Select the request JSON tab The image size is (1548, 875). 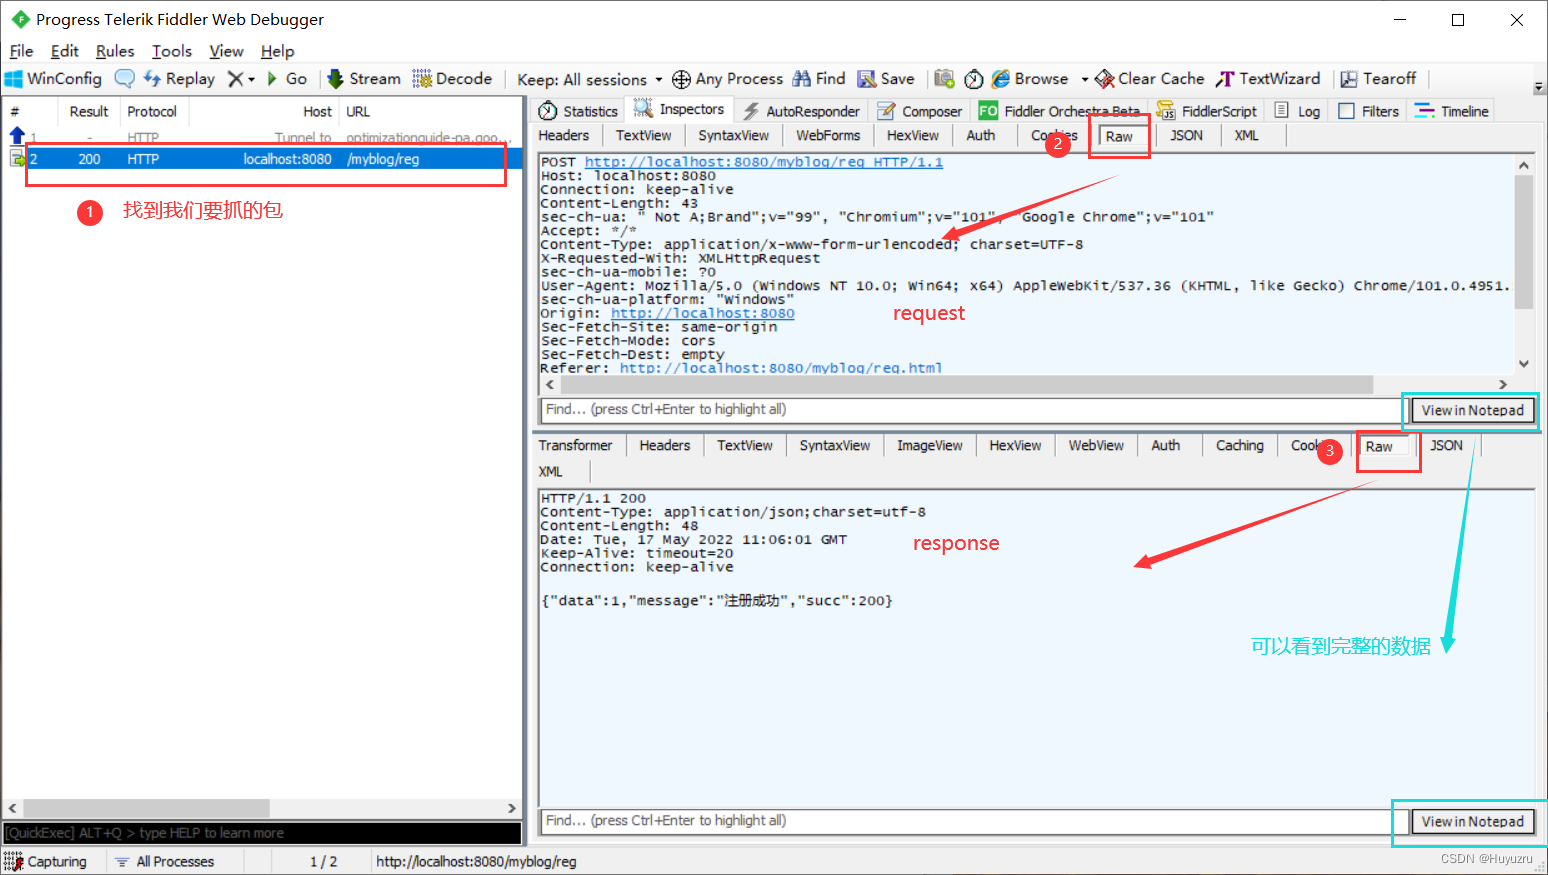point(1187,135)
